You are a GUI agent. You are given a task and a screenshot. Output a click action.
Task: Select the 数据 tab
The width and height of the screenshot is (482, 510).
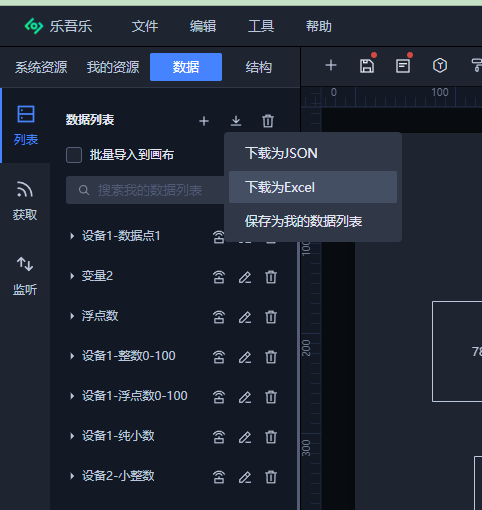point(186,67)
